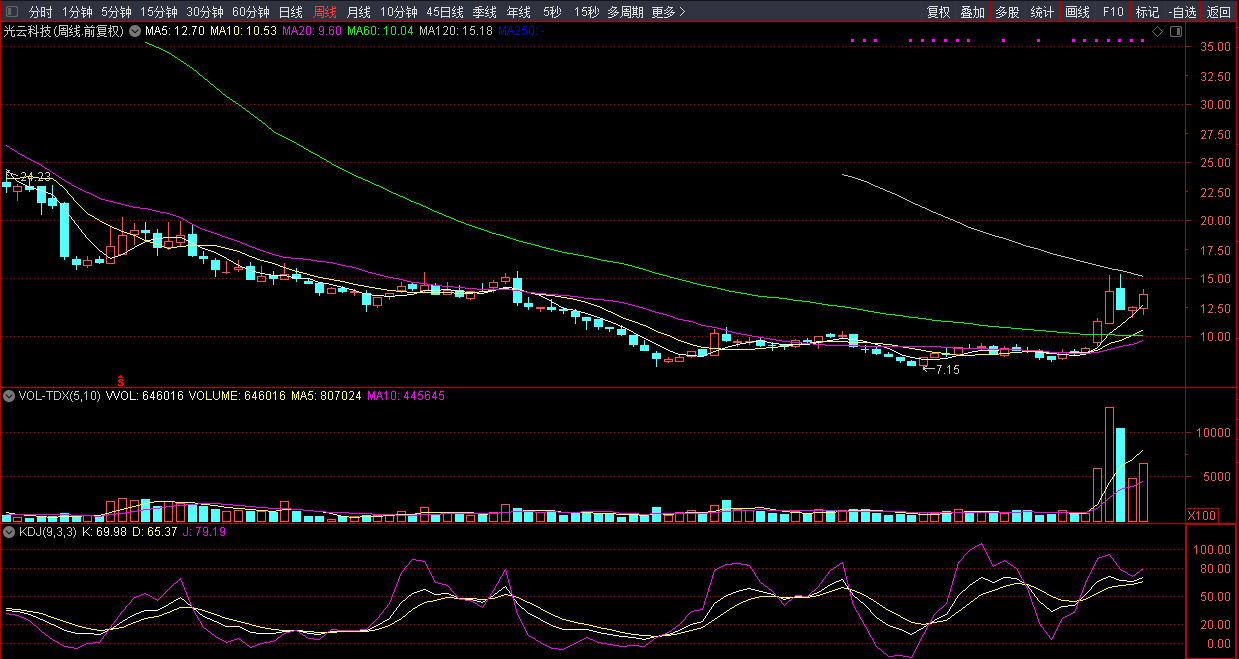Screen dimensions: 1239x659
Task: Click 返回 to go back
Action: pos(1219,12)
